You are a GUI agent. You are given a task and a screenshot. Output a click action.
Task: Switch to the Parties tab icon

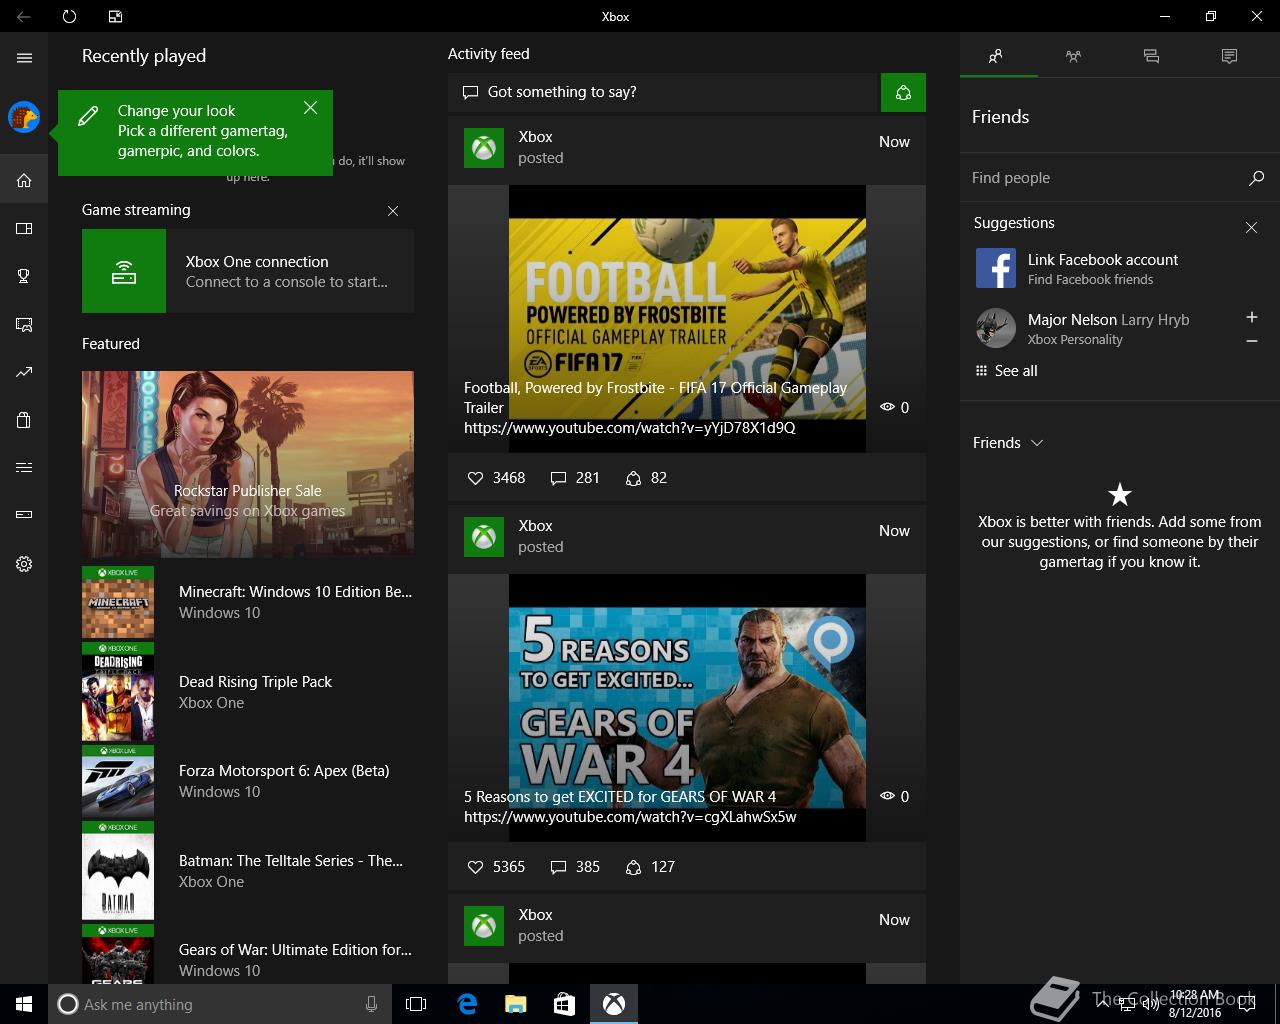pyautogui.click(x=1073, y=56)
